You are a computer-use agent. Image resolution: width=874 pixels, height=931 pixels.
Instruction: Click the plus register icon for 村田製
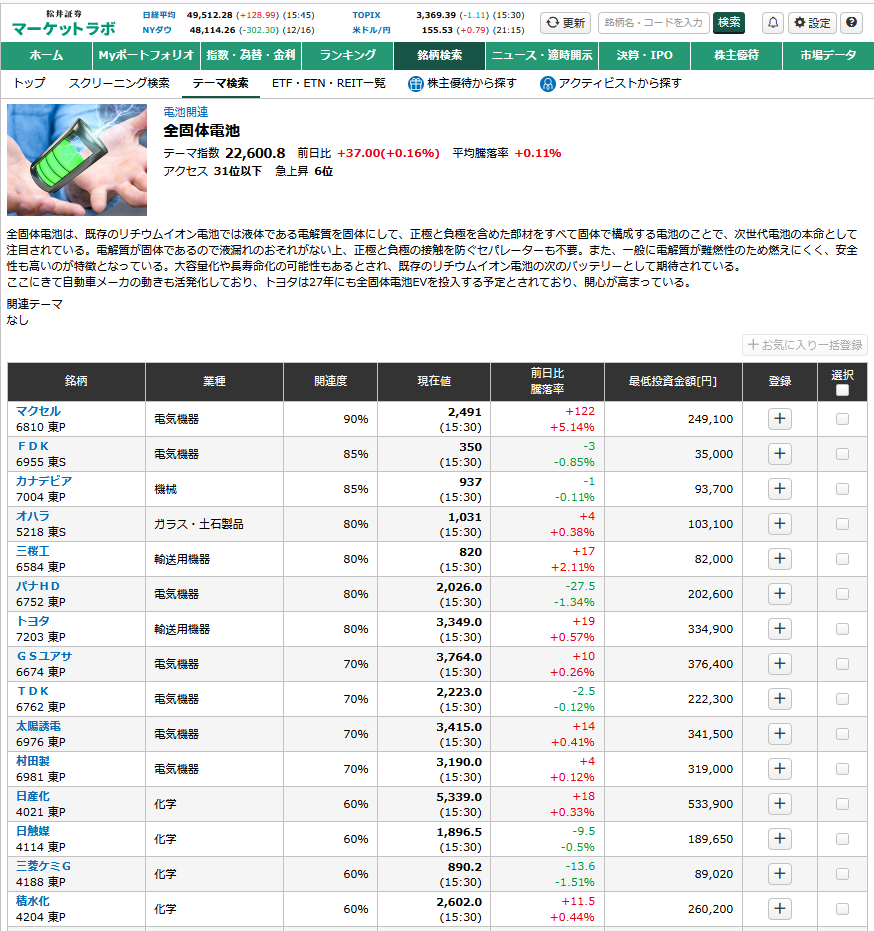click(780, 769)
